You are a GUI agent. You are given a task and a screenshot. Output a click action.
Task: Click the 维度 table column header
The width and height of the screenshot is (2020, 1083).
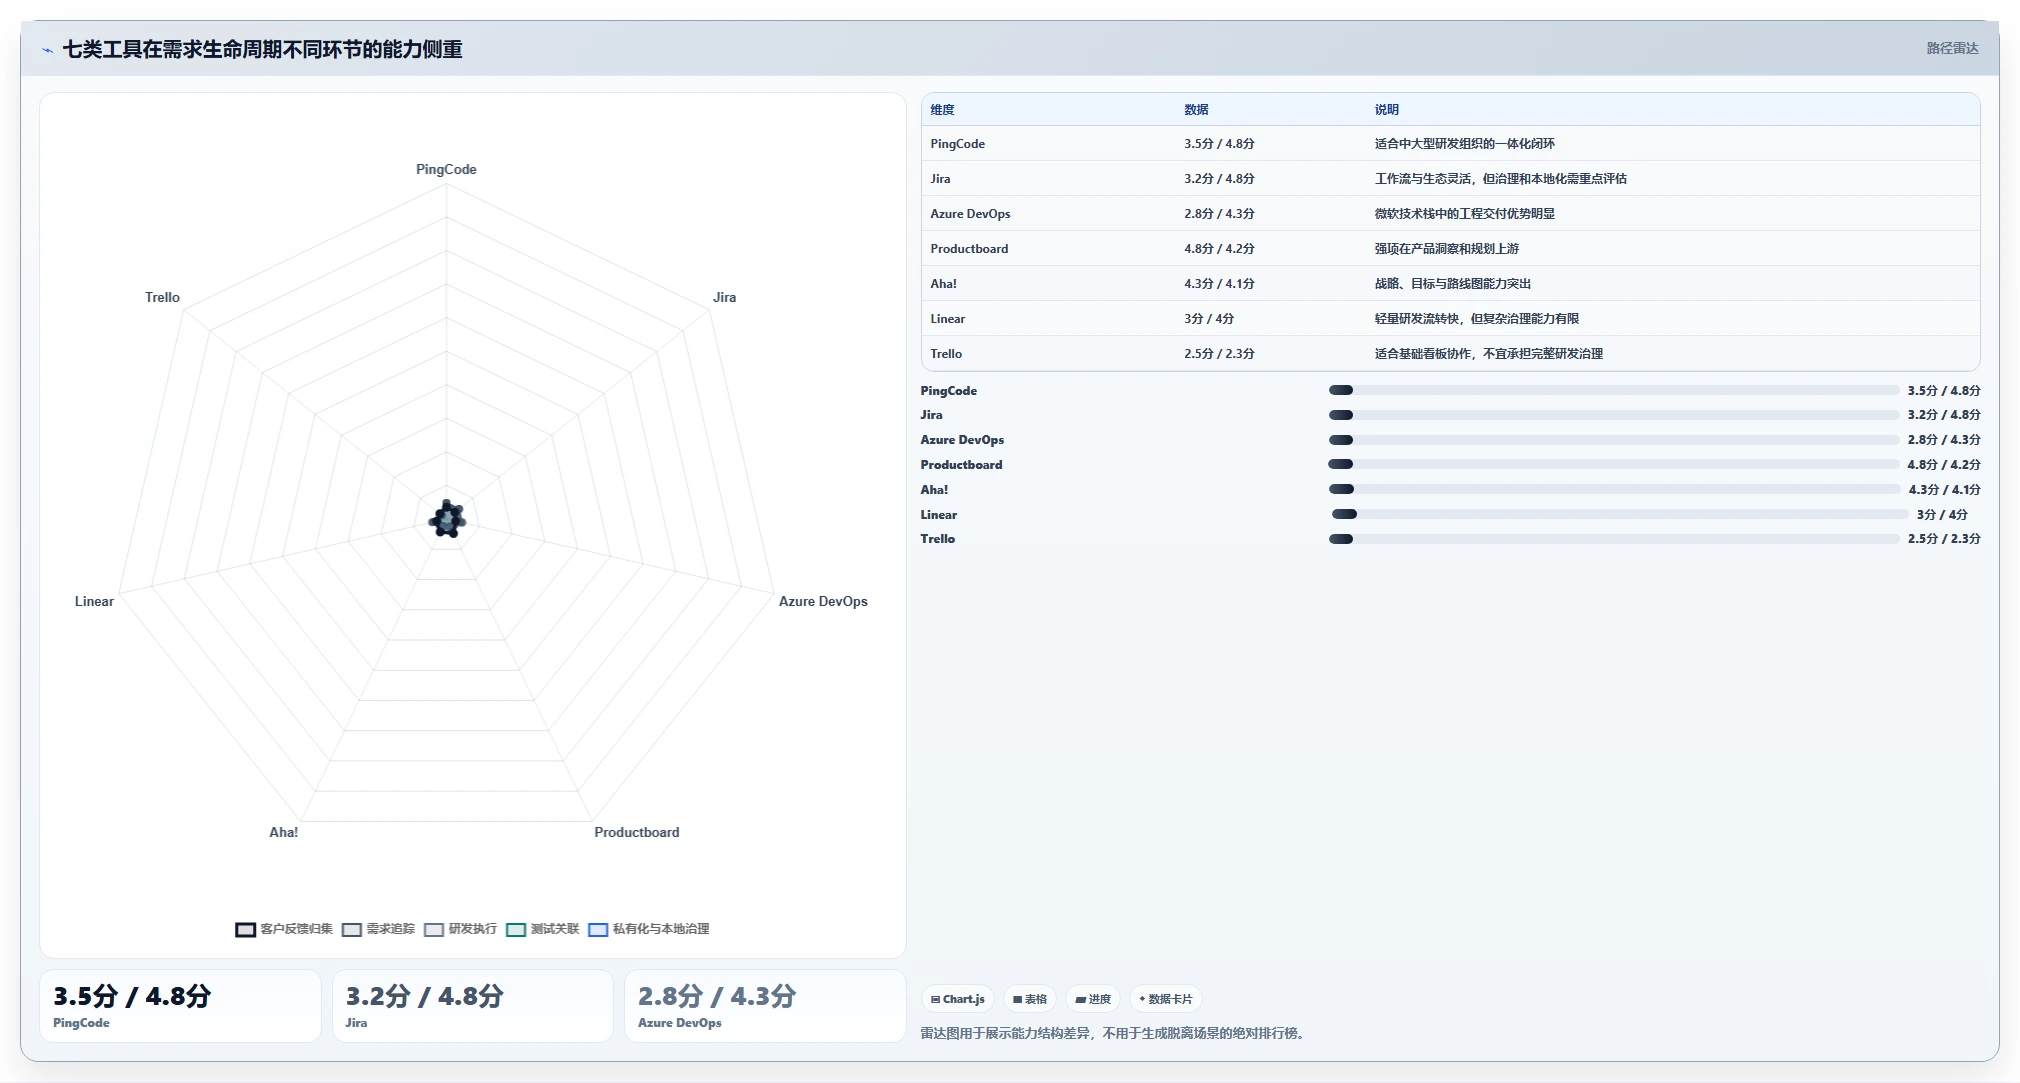tap(943, 110)
